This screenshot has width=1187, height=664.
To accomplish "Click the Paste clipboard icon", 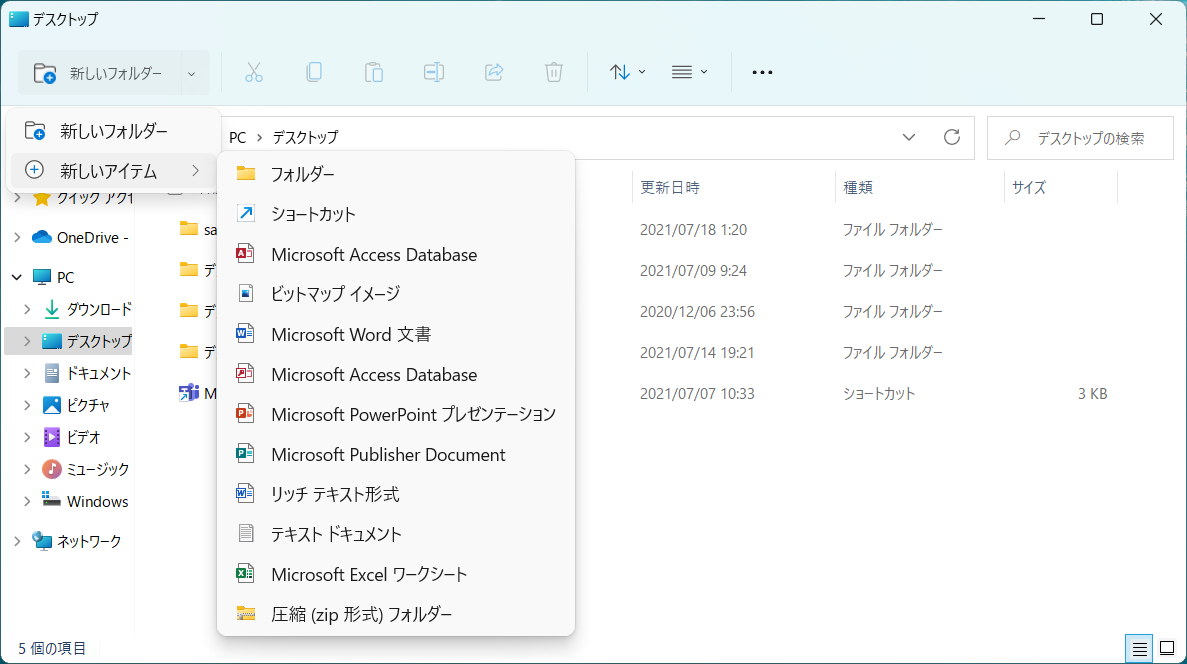I will tap(373, 73).
